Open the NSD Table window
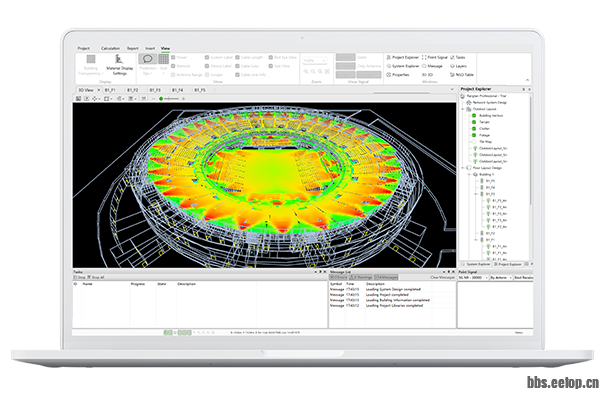The image size is (604, 394). [462, 75]
